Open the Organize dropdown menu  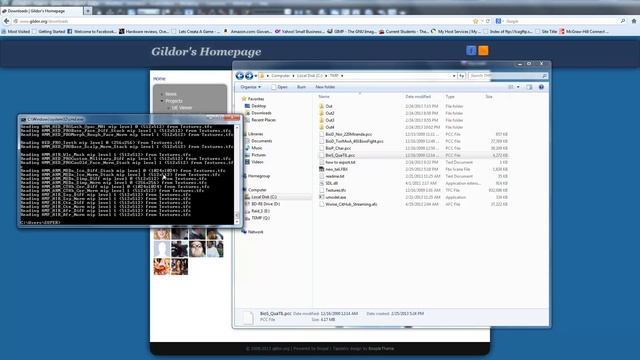coord(250,87)
